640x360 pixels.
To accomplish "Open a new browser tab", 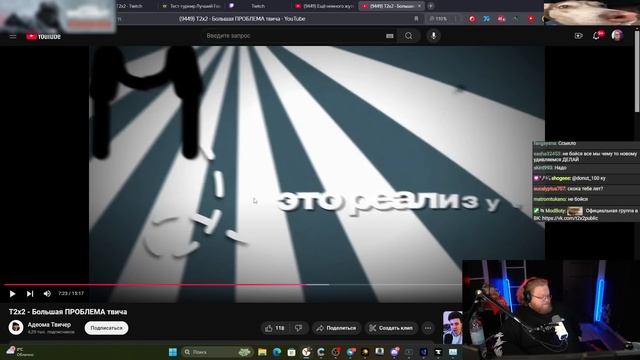I will [431, 6].
